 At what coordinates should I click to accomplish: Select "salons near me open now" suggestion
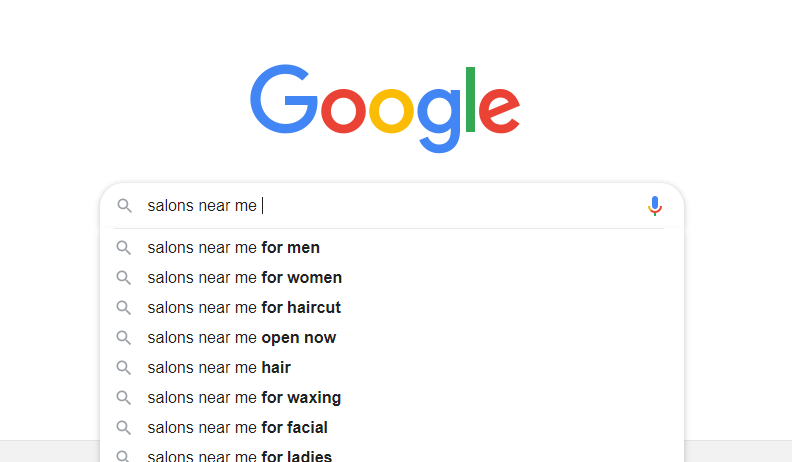pyautogui.click(x=241, y=338)
